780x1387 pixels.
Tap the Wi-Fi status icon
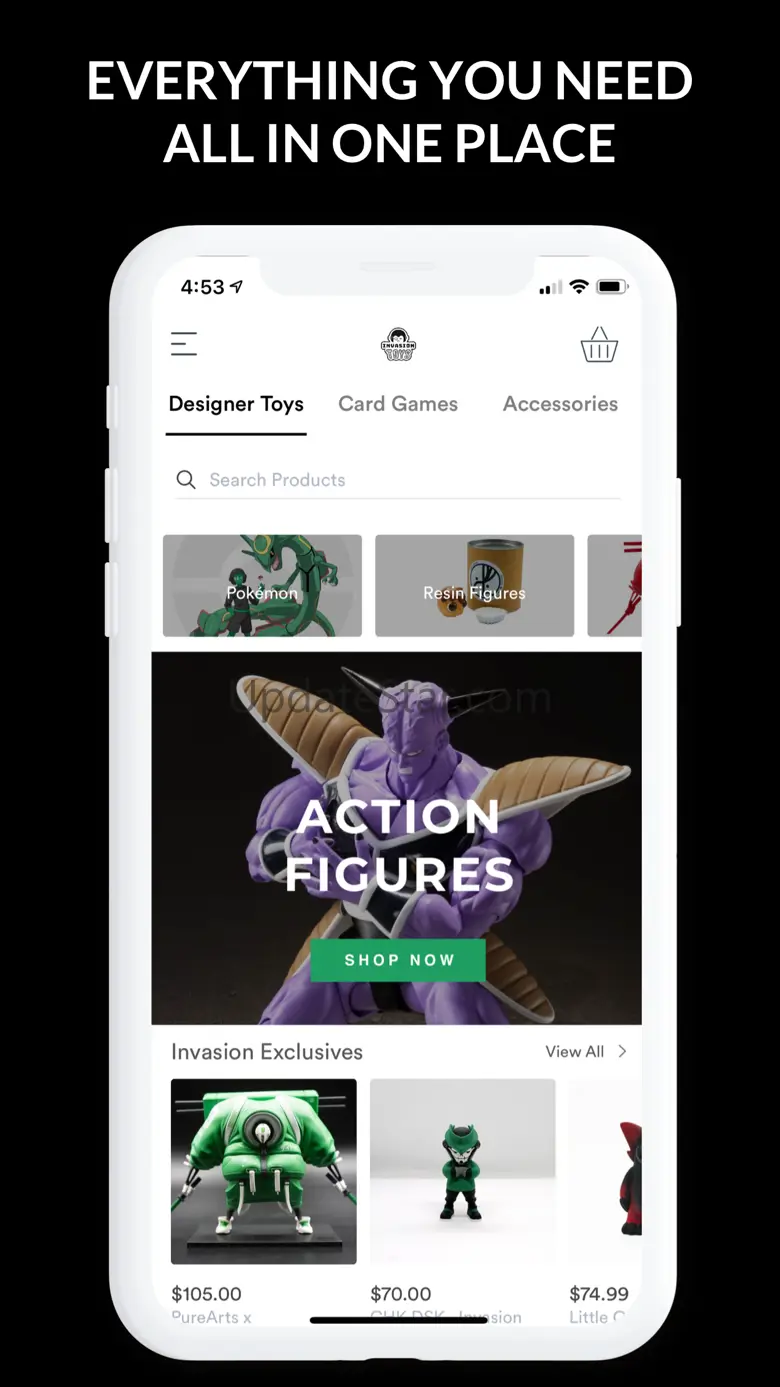tap(578, 287)
